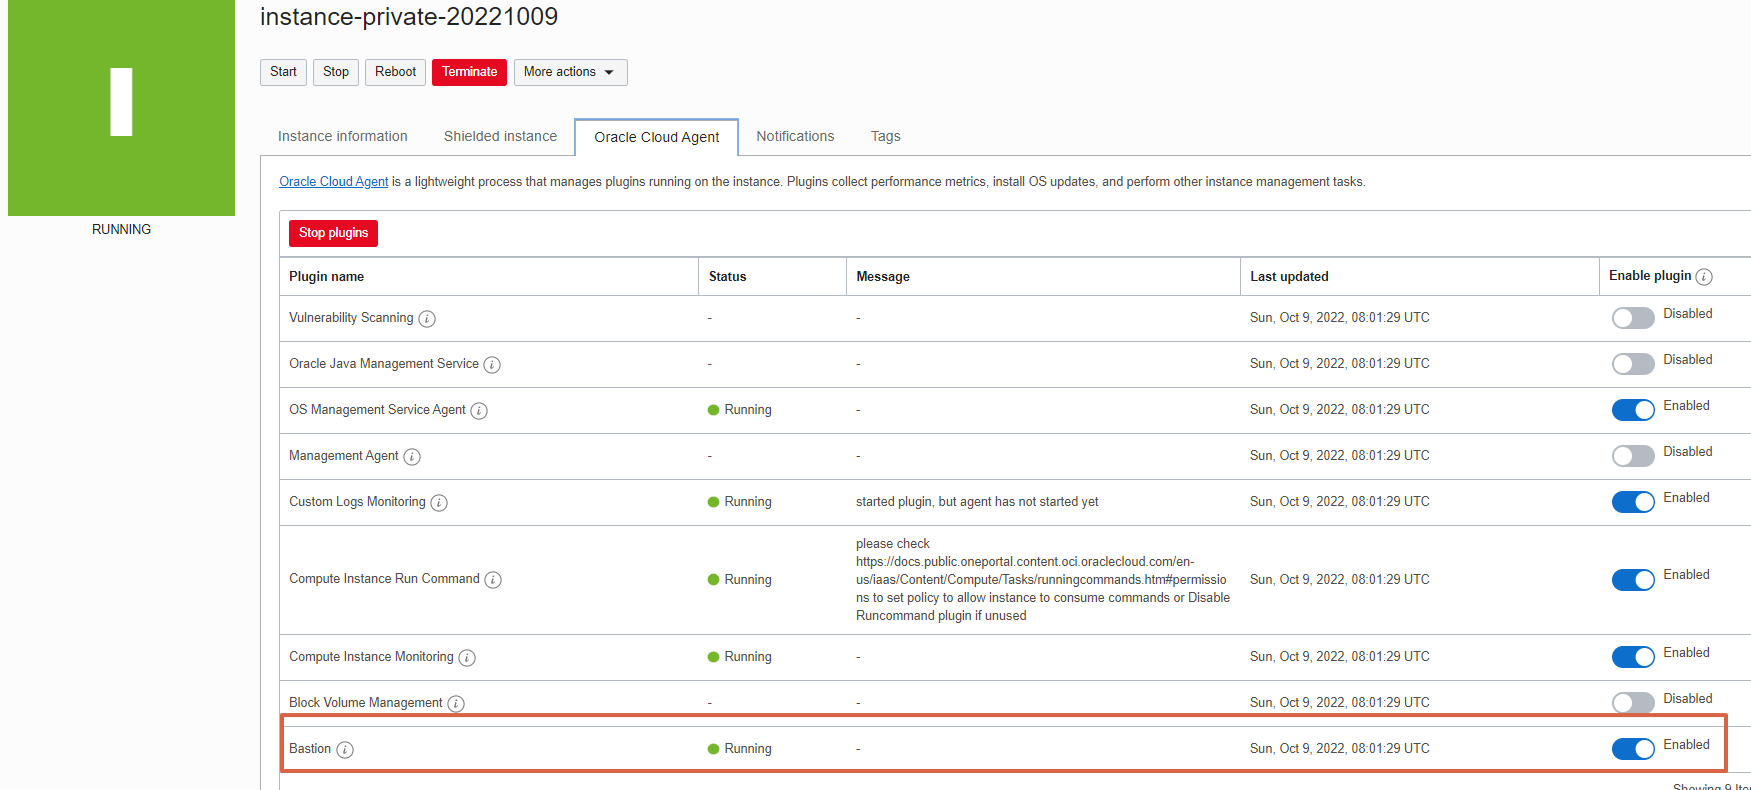
Task: Open the Shielded instance tab
Action: coord(500,136)
